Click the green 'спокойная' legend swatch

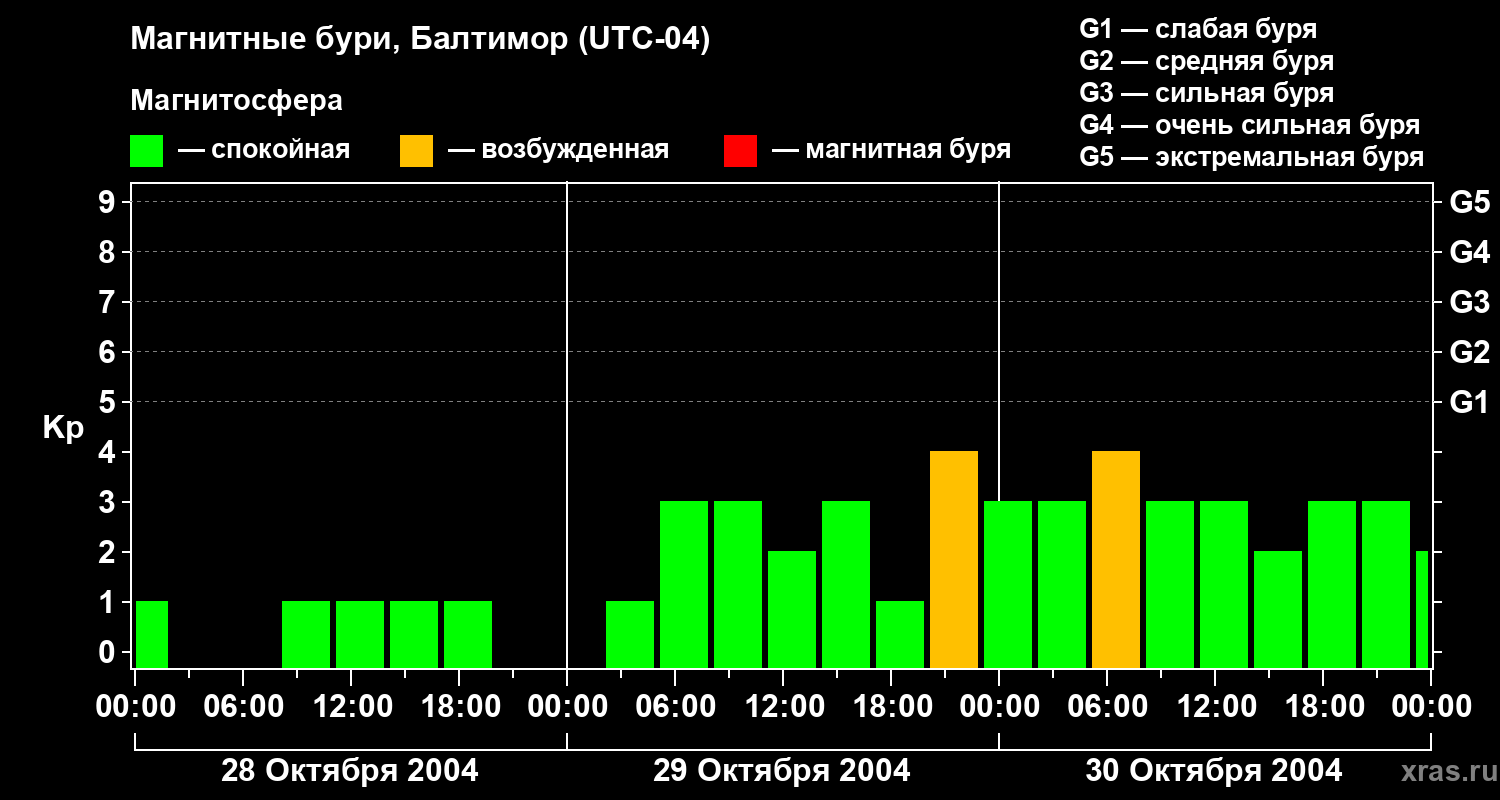tap(146, 151)
